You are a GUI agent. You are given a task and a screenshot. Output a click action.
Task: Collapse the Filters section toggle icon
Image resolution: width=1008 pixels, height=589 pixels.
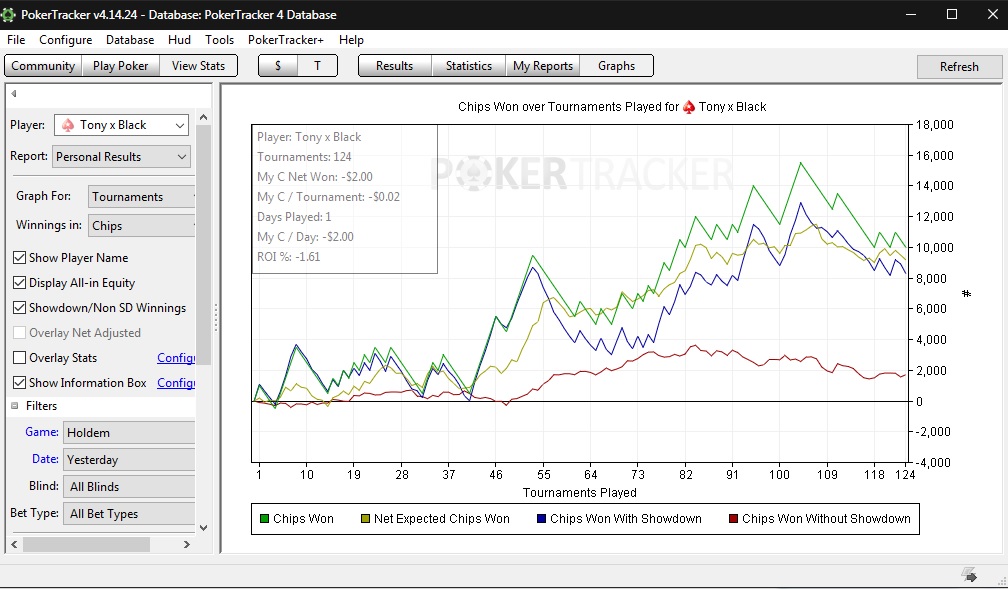15,406
